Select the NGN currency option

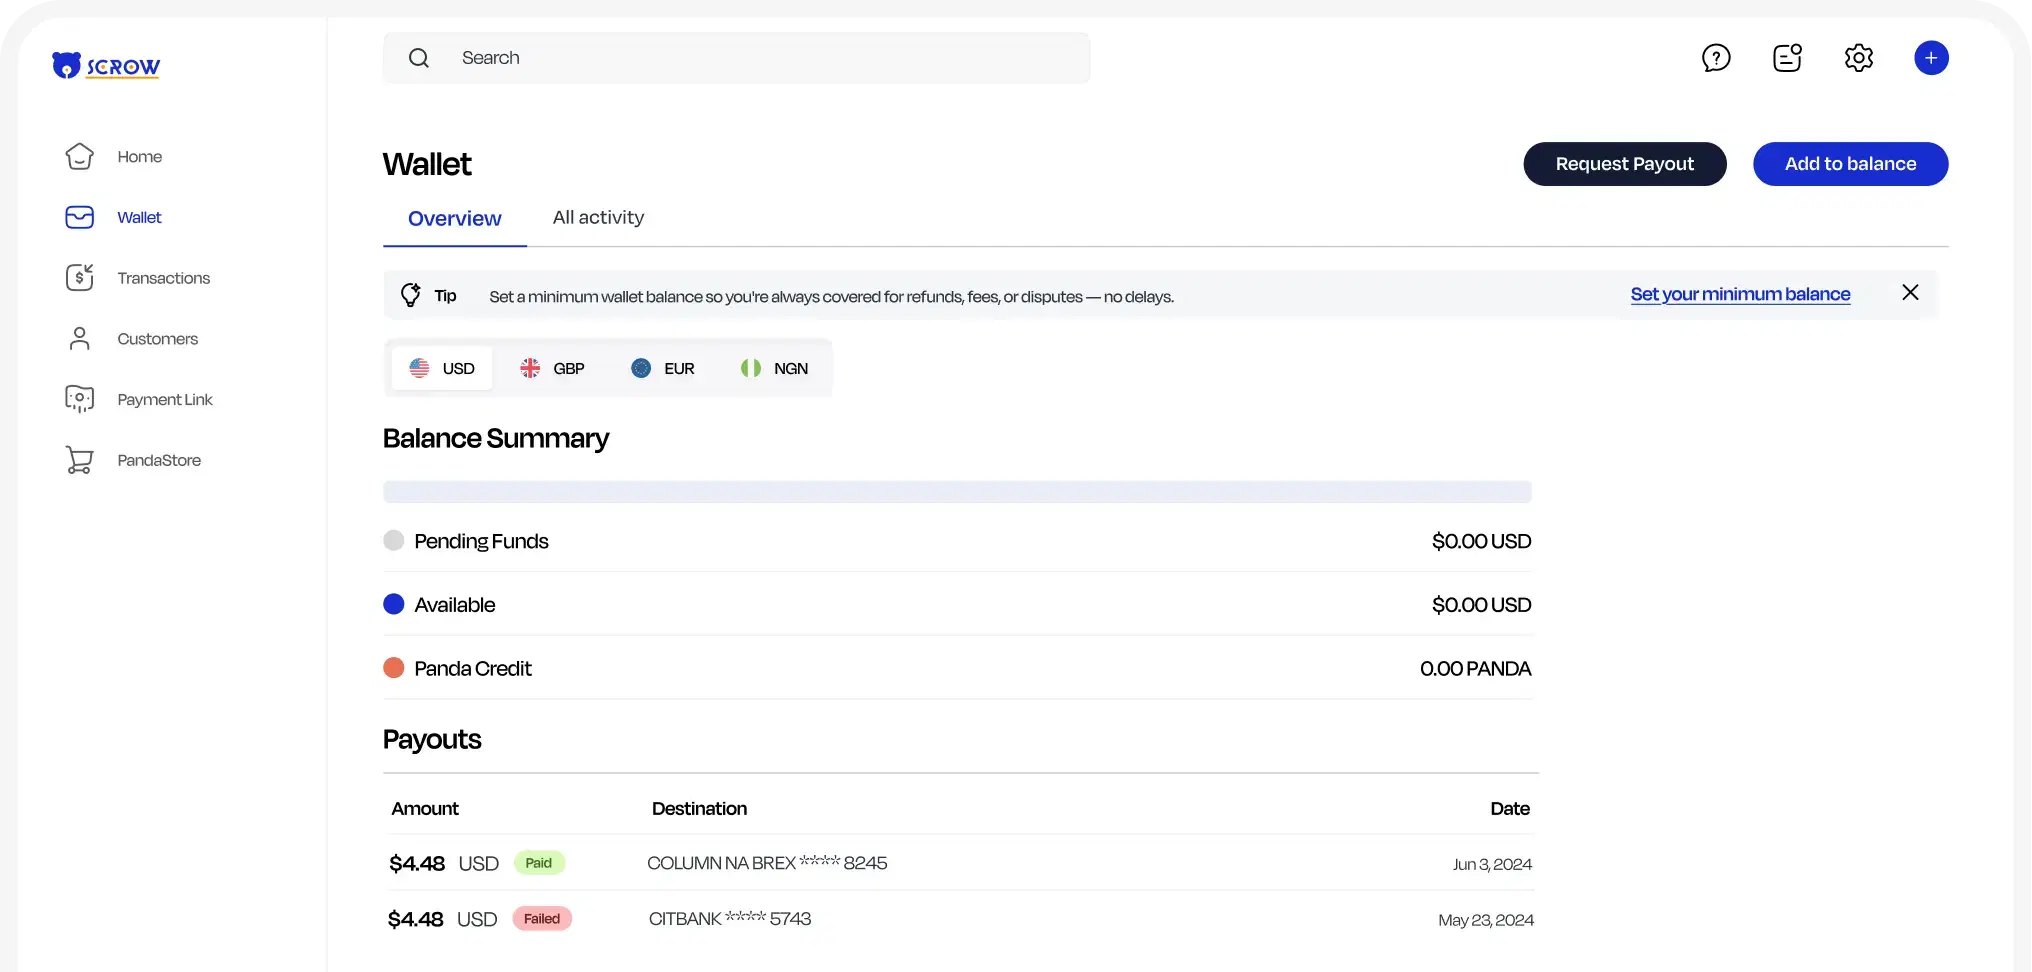pos(772,368)
